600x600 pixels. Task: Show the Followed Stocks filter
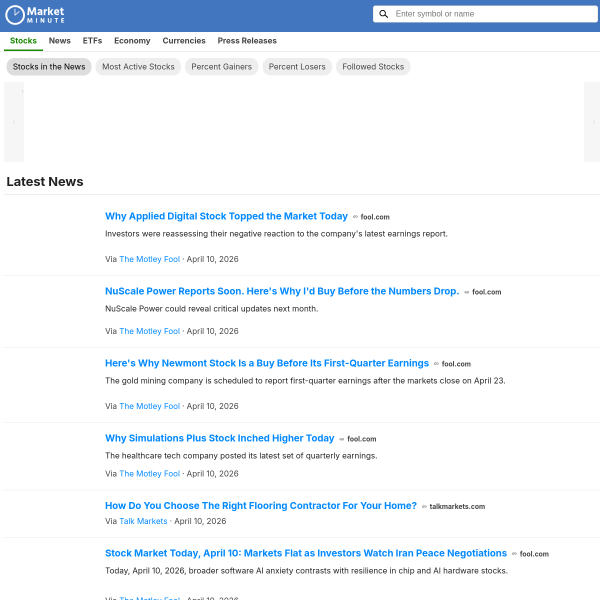point(373,67)
